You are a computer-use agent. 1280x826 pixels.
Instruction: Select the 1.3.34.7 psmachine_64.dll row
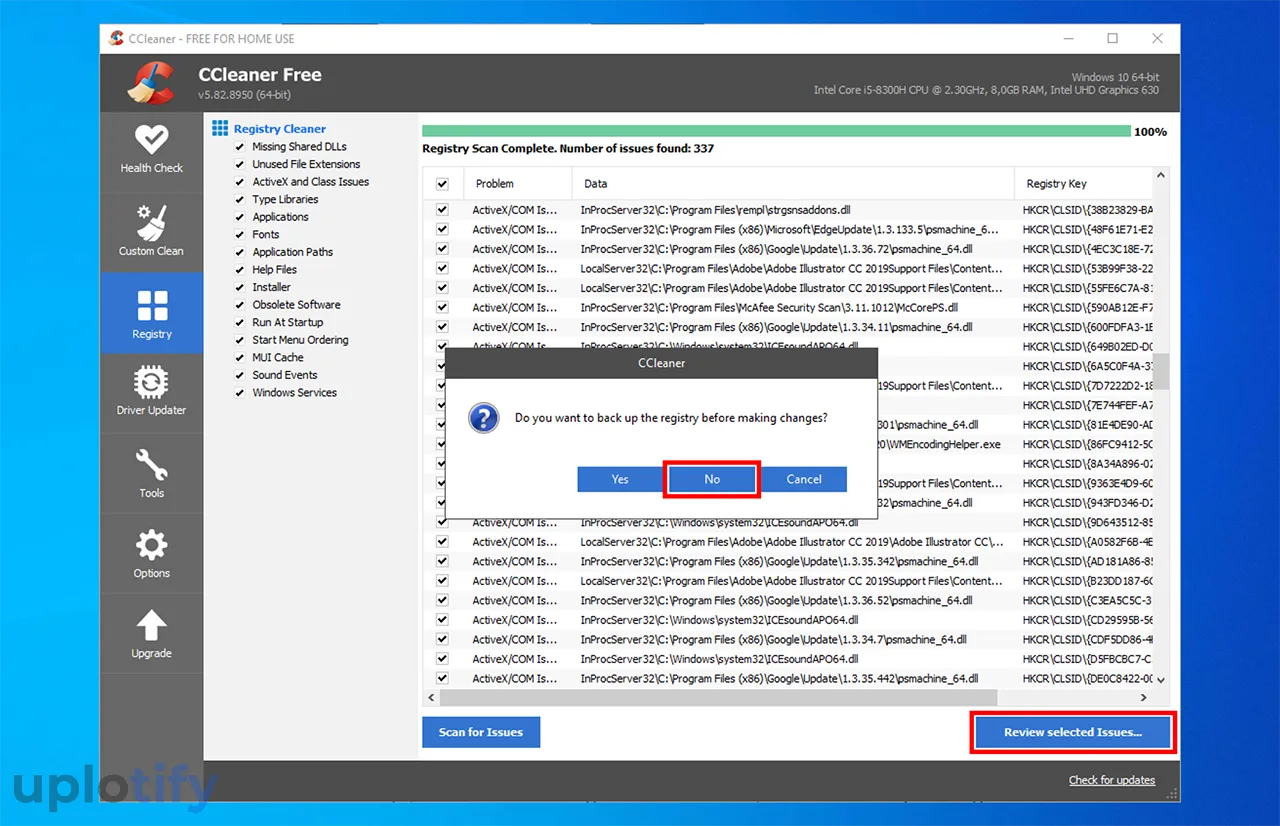pos(774,639)
